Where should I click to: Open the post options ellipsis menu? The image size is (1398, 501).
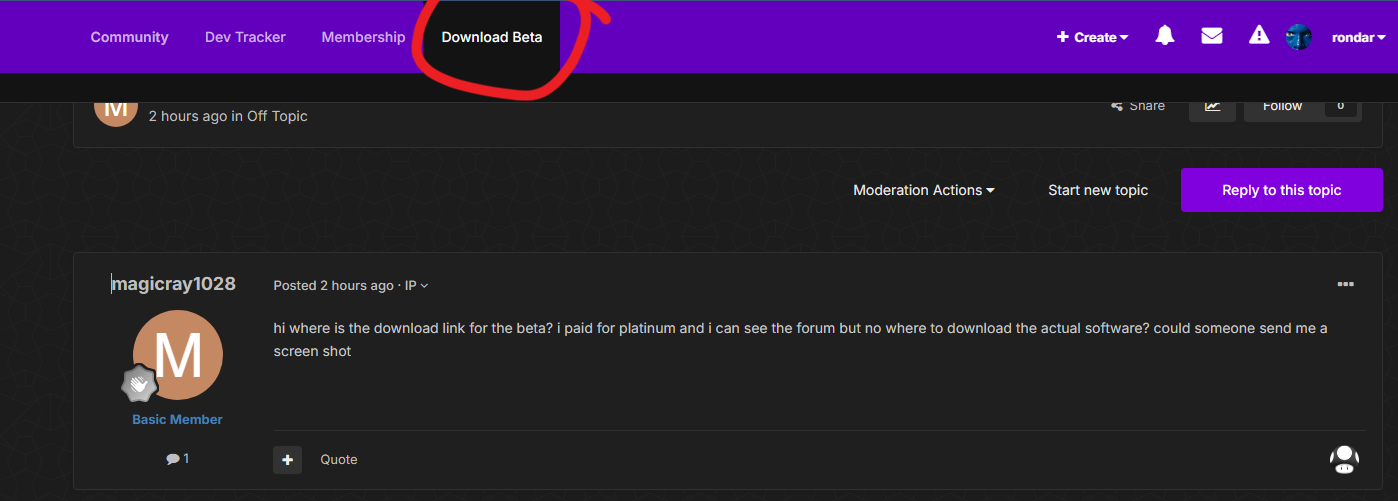coord(1345,284)
